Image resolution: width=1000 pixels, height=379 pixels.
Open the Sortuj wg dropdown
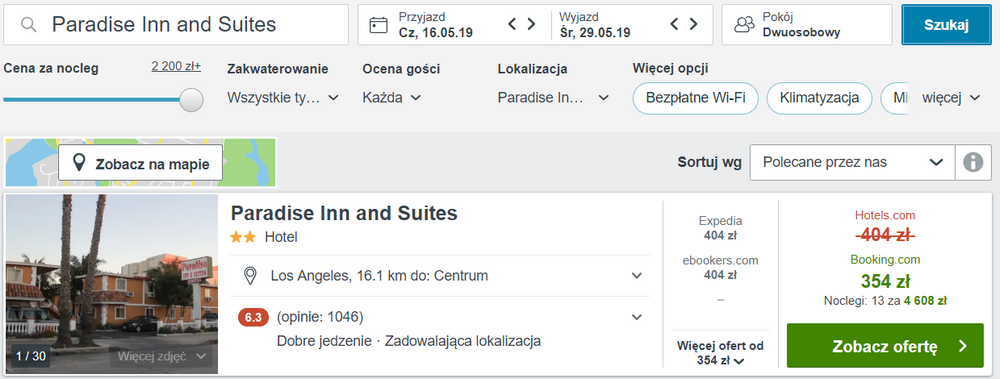pyautogui.click(x=853, y=162)
